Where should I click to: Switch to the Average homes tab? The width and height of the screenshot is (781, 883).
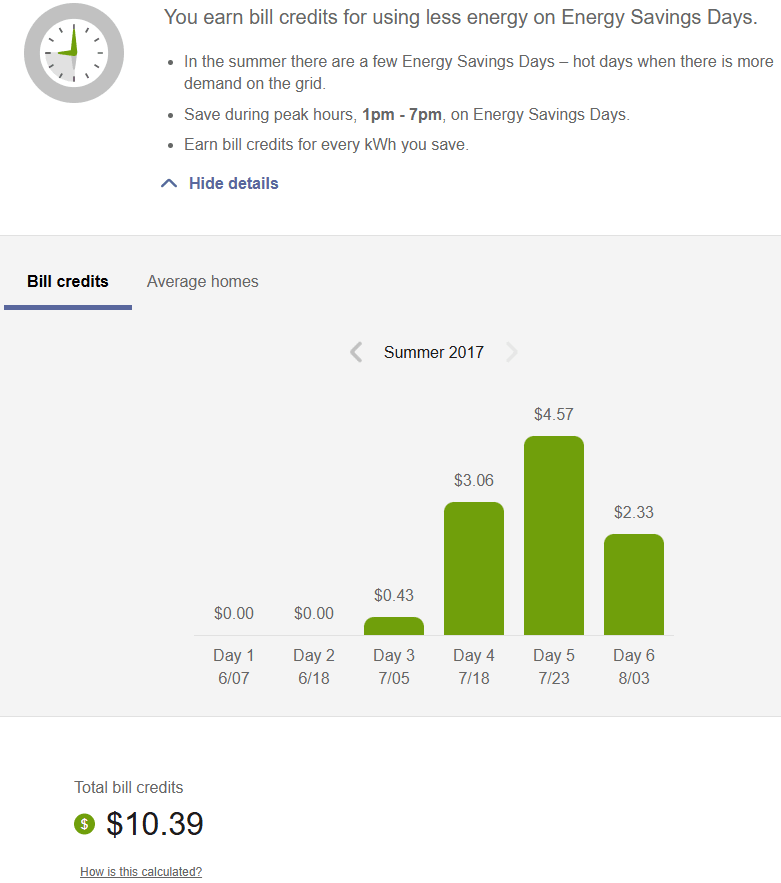pyautogui.click(x=202, y=281)
